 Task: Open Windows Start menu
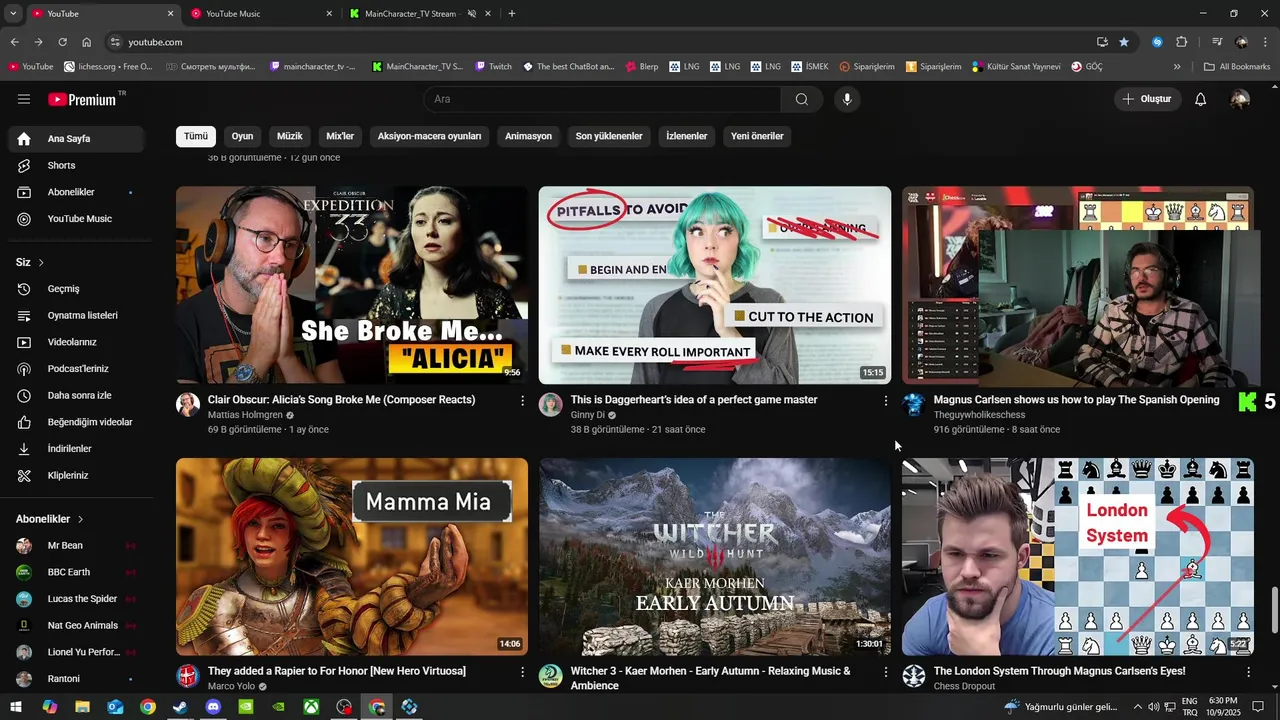16,707
